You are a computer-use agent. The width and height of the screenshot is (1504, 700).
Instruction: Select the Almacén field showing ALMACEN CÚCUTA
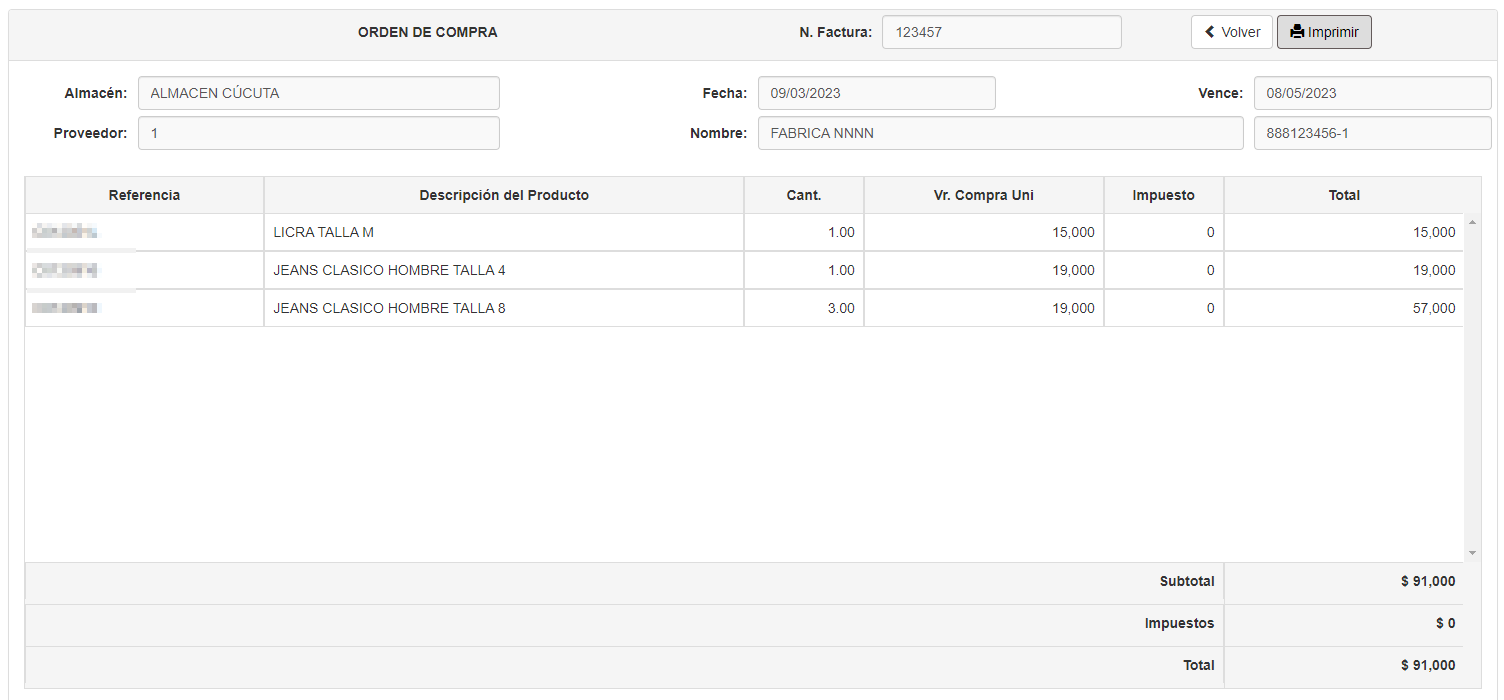pos(318,93)
